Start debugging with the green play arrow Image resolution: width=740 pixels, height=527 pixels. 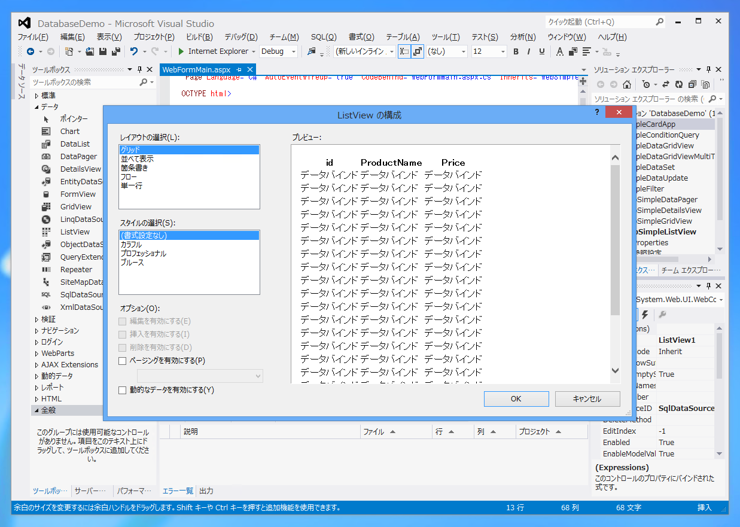(x=181, y=51)
